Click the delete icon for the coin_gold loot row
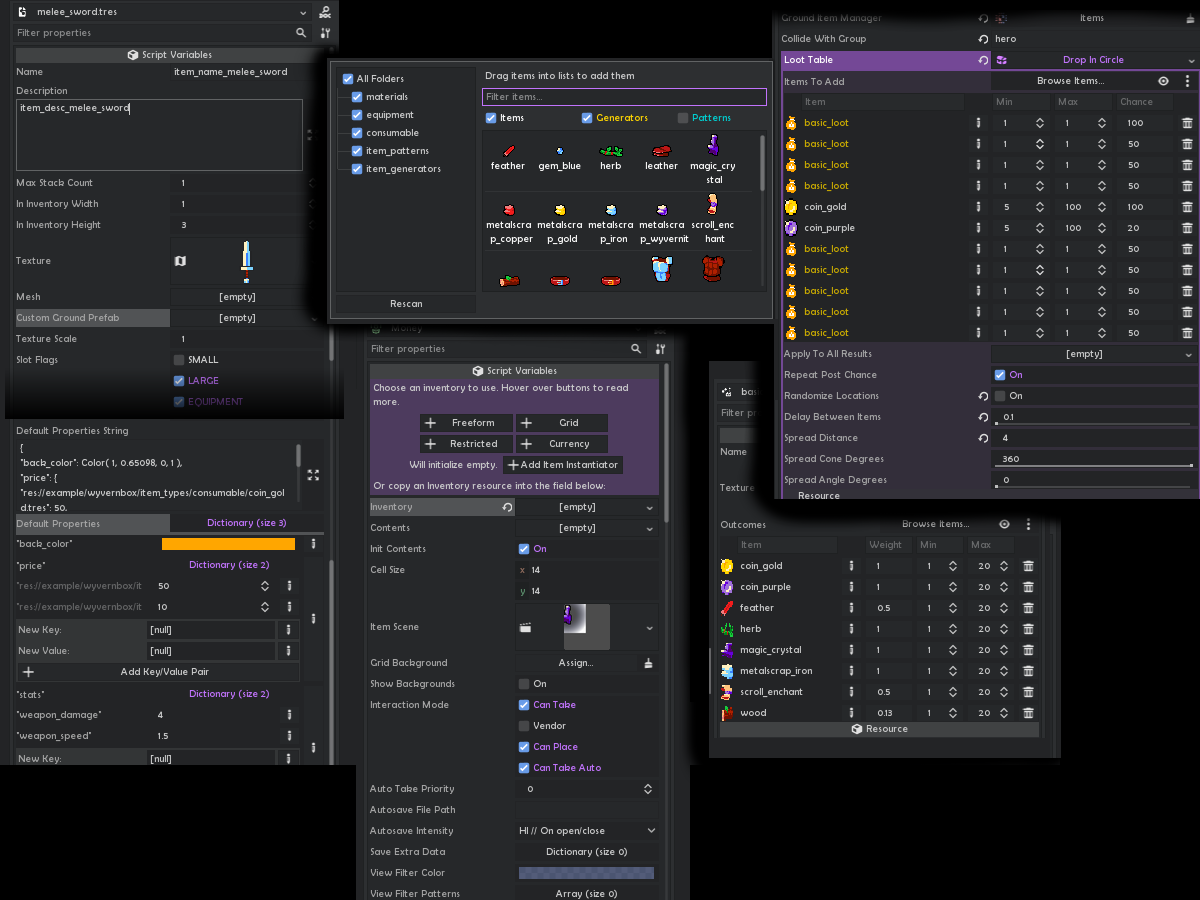This screenshot has height=900, width=1200. (x=1187, y=207)
